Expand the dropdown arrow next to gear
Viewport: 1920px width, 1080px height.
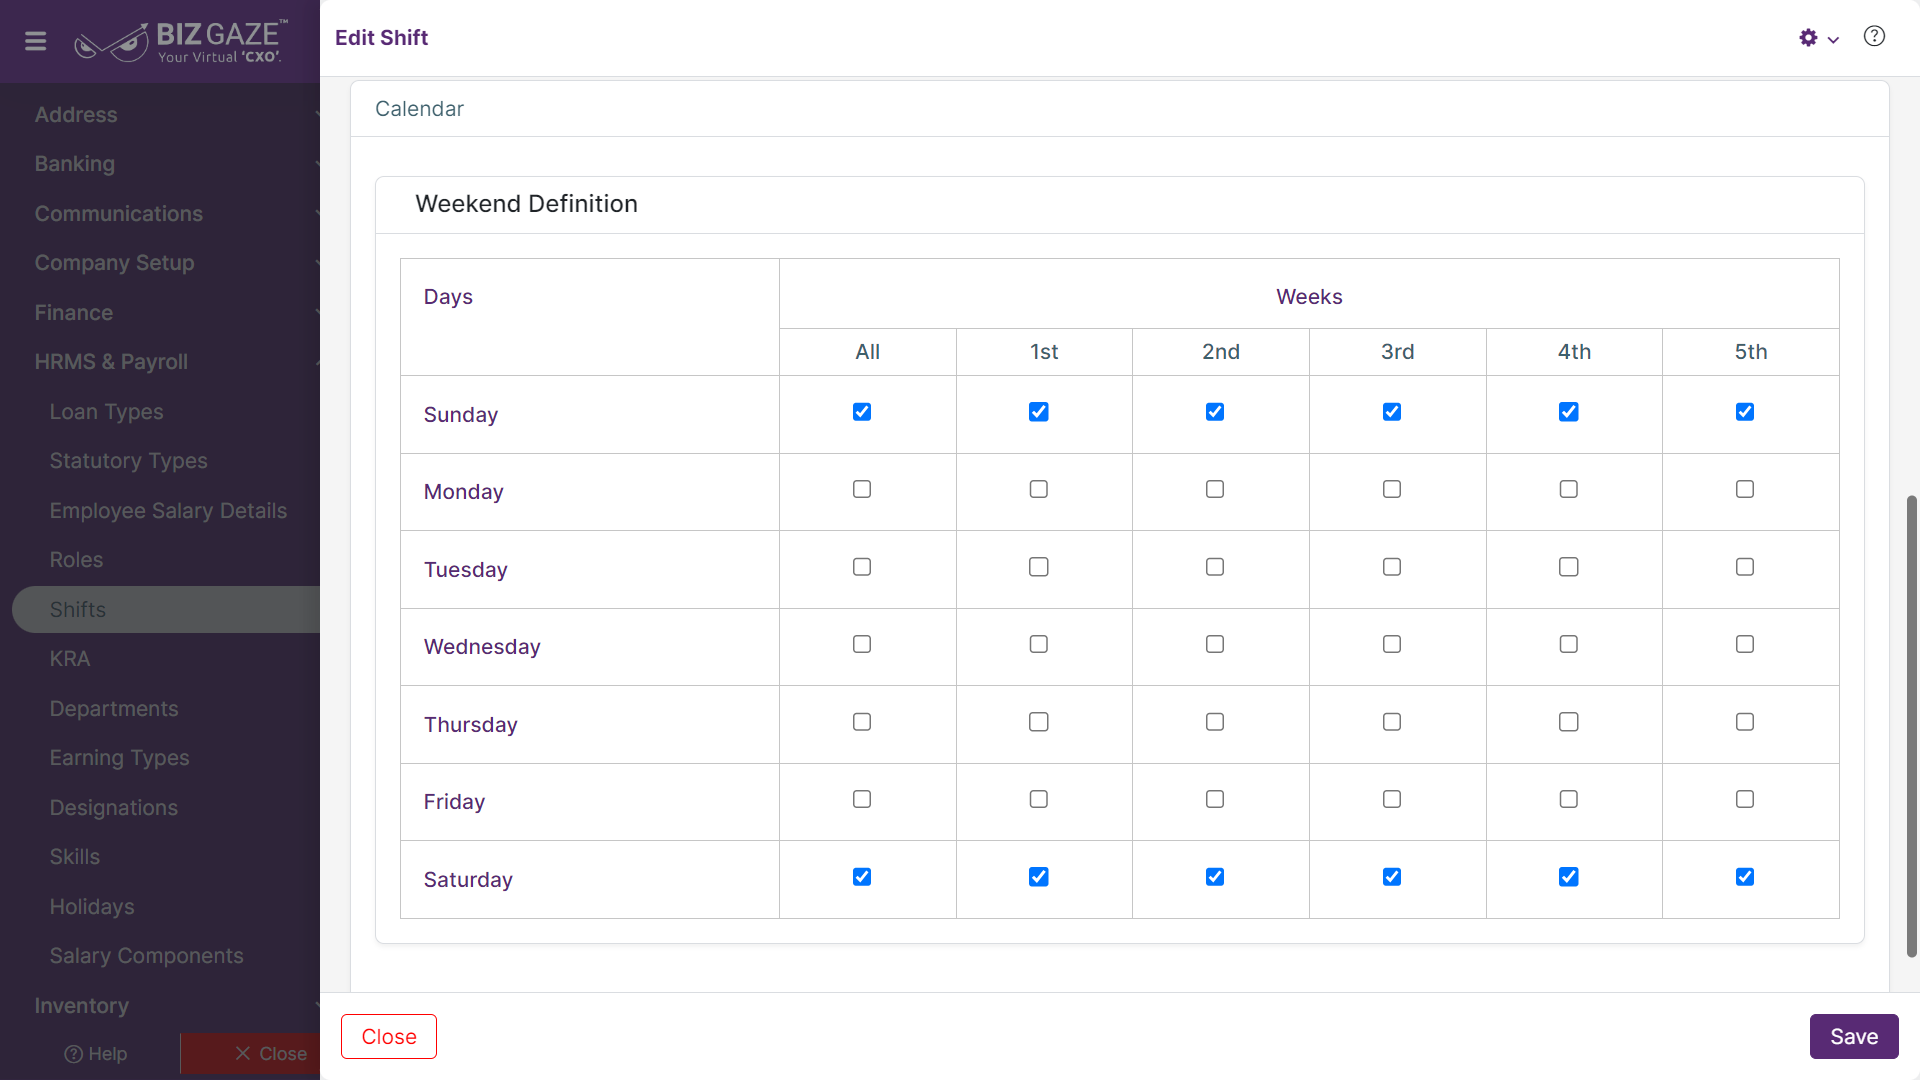tap(1833, 40)
